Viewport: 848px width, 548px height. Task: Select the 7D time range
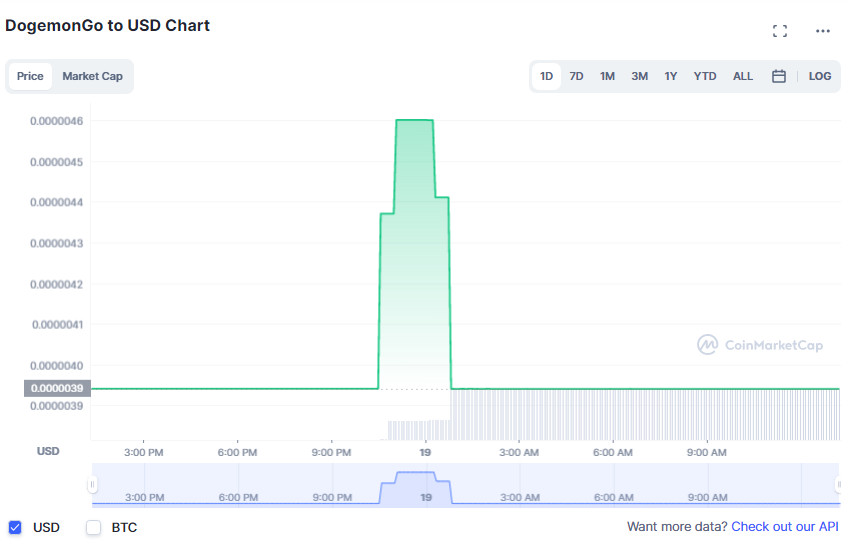pyautogui.click(x=577, y=76)
